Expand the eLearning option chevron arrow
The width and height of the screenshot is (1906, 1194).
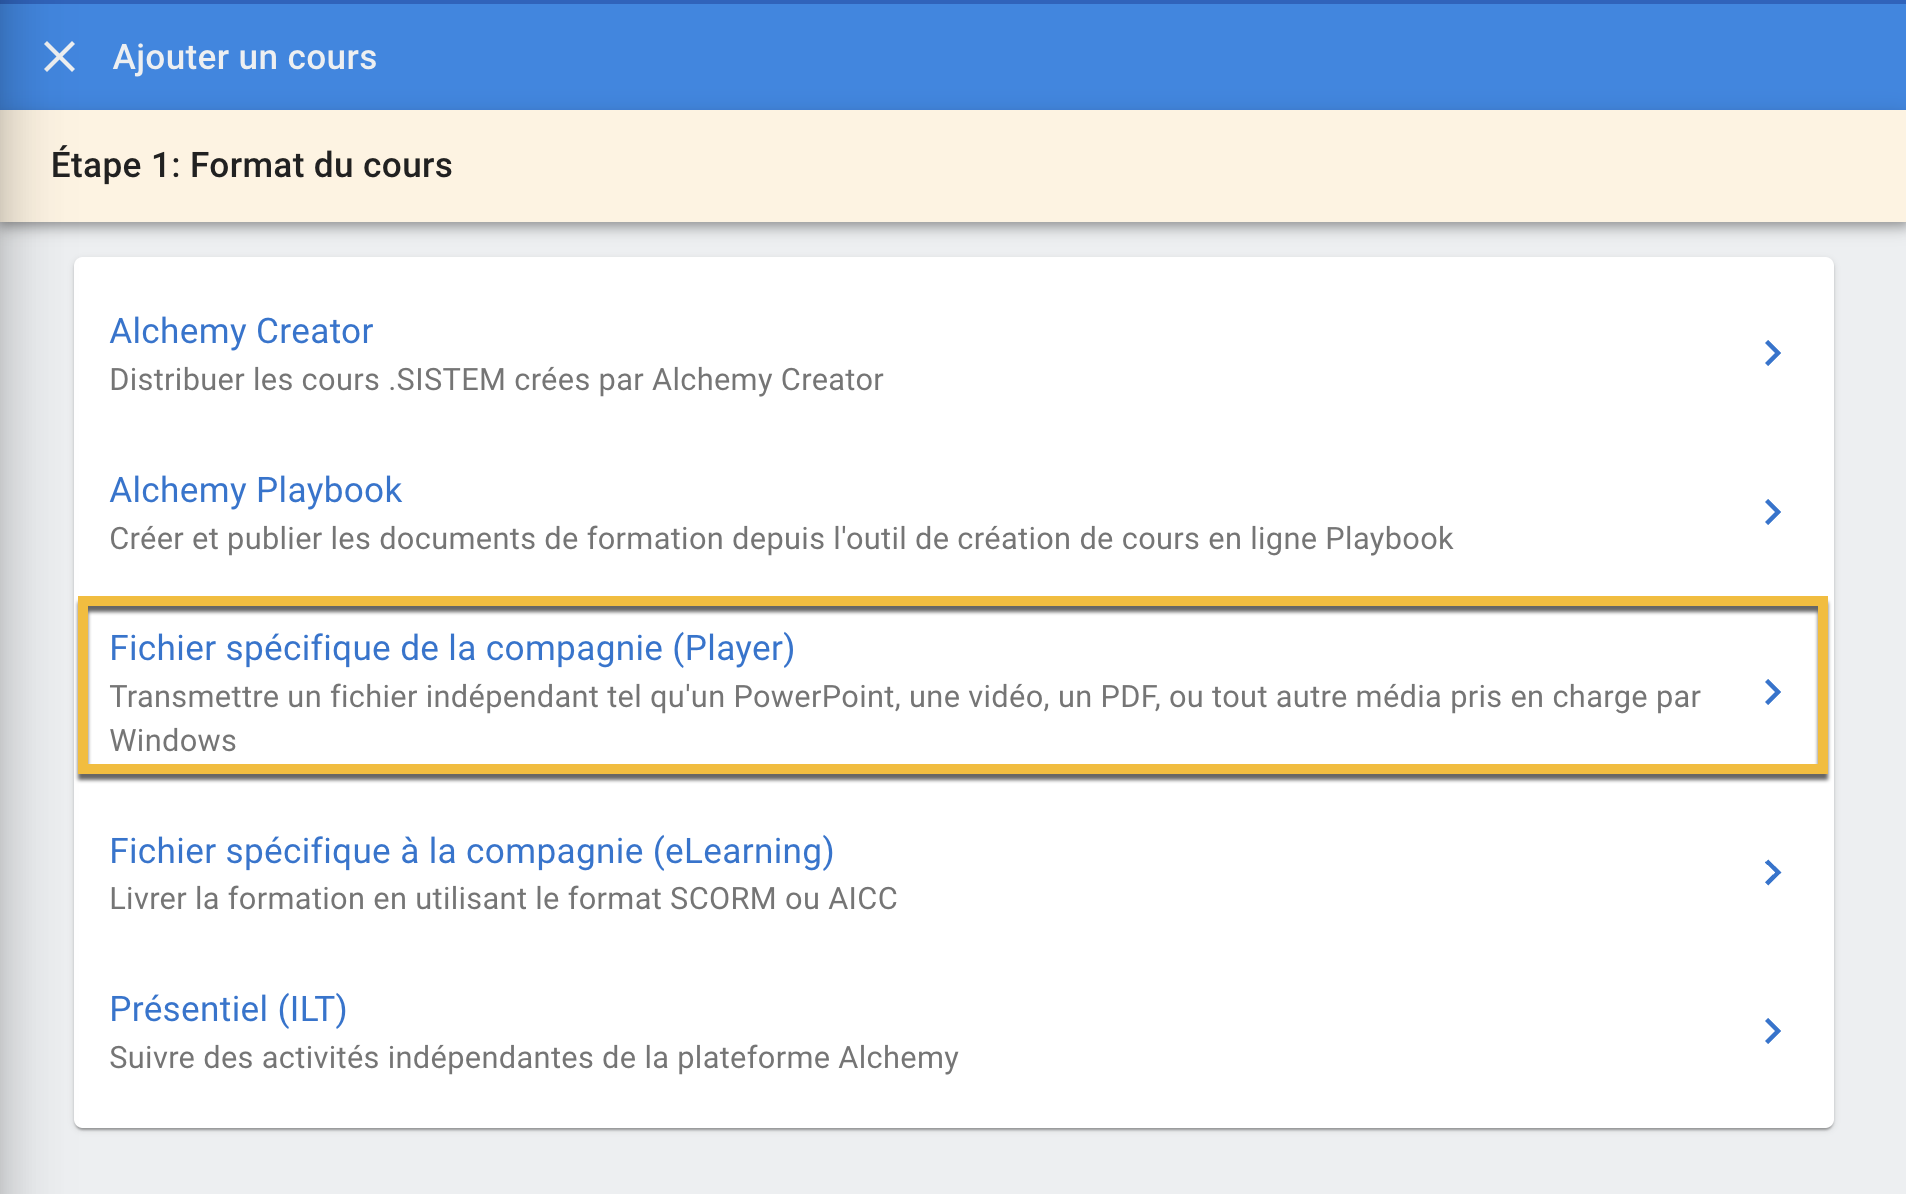[1774, 872]
